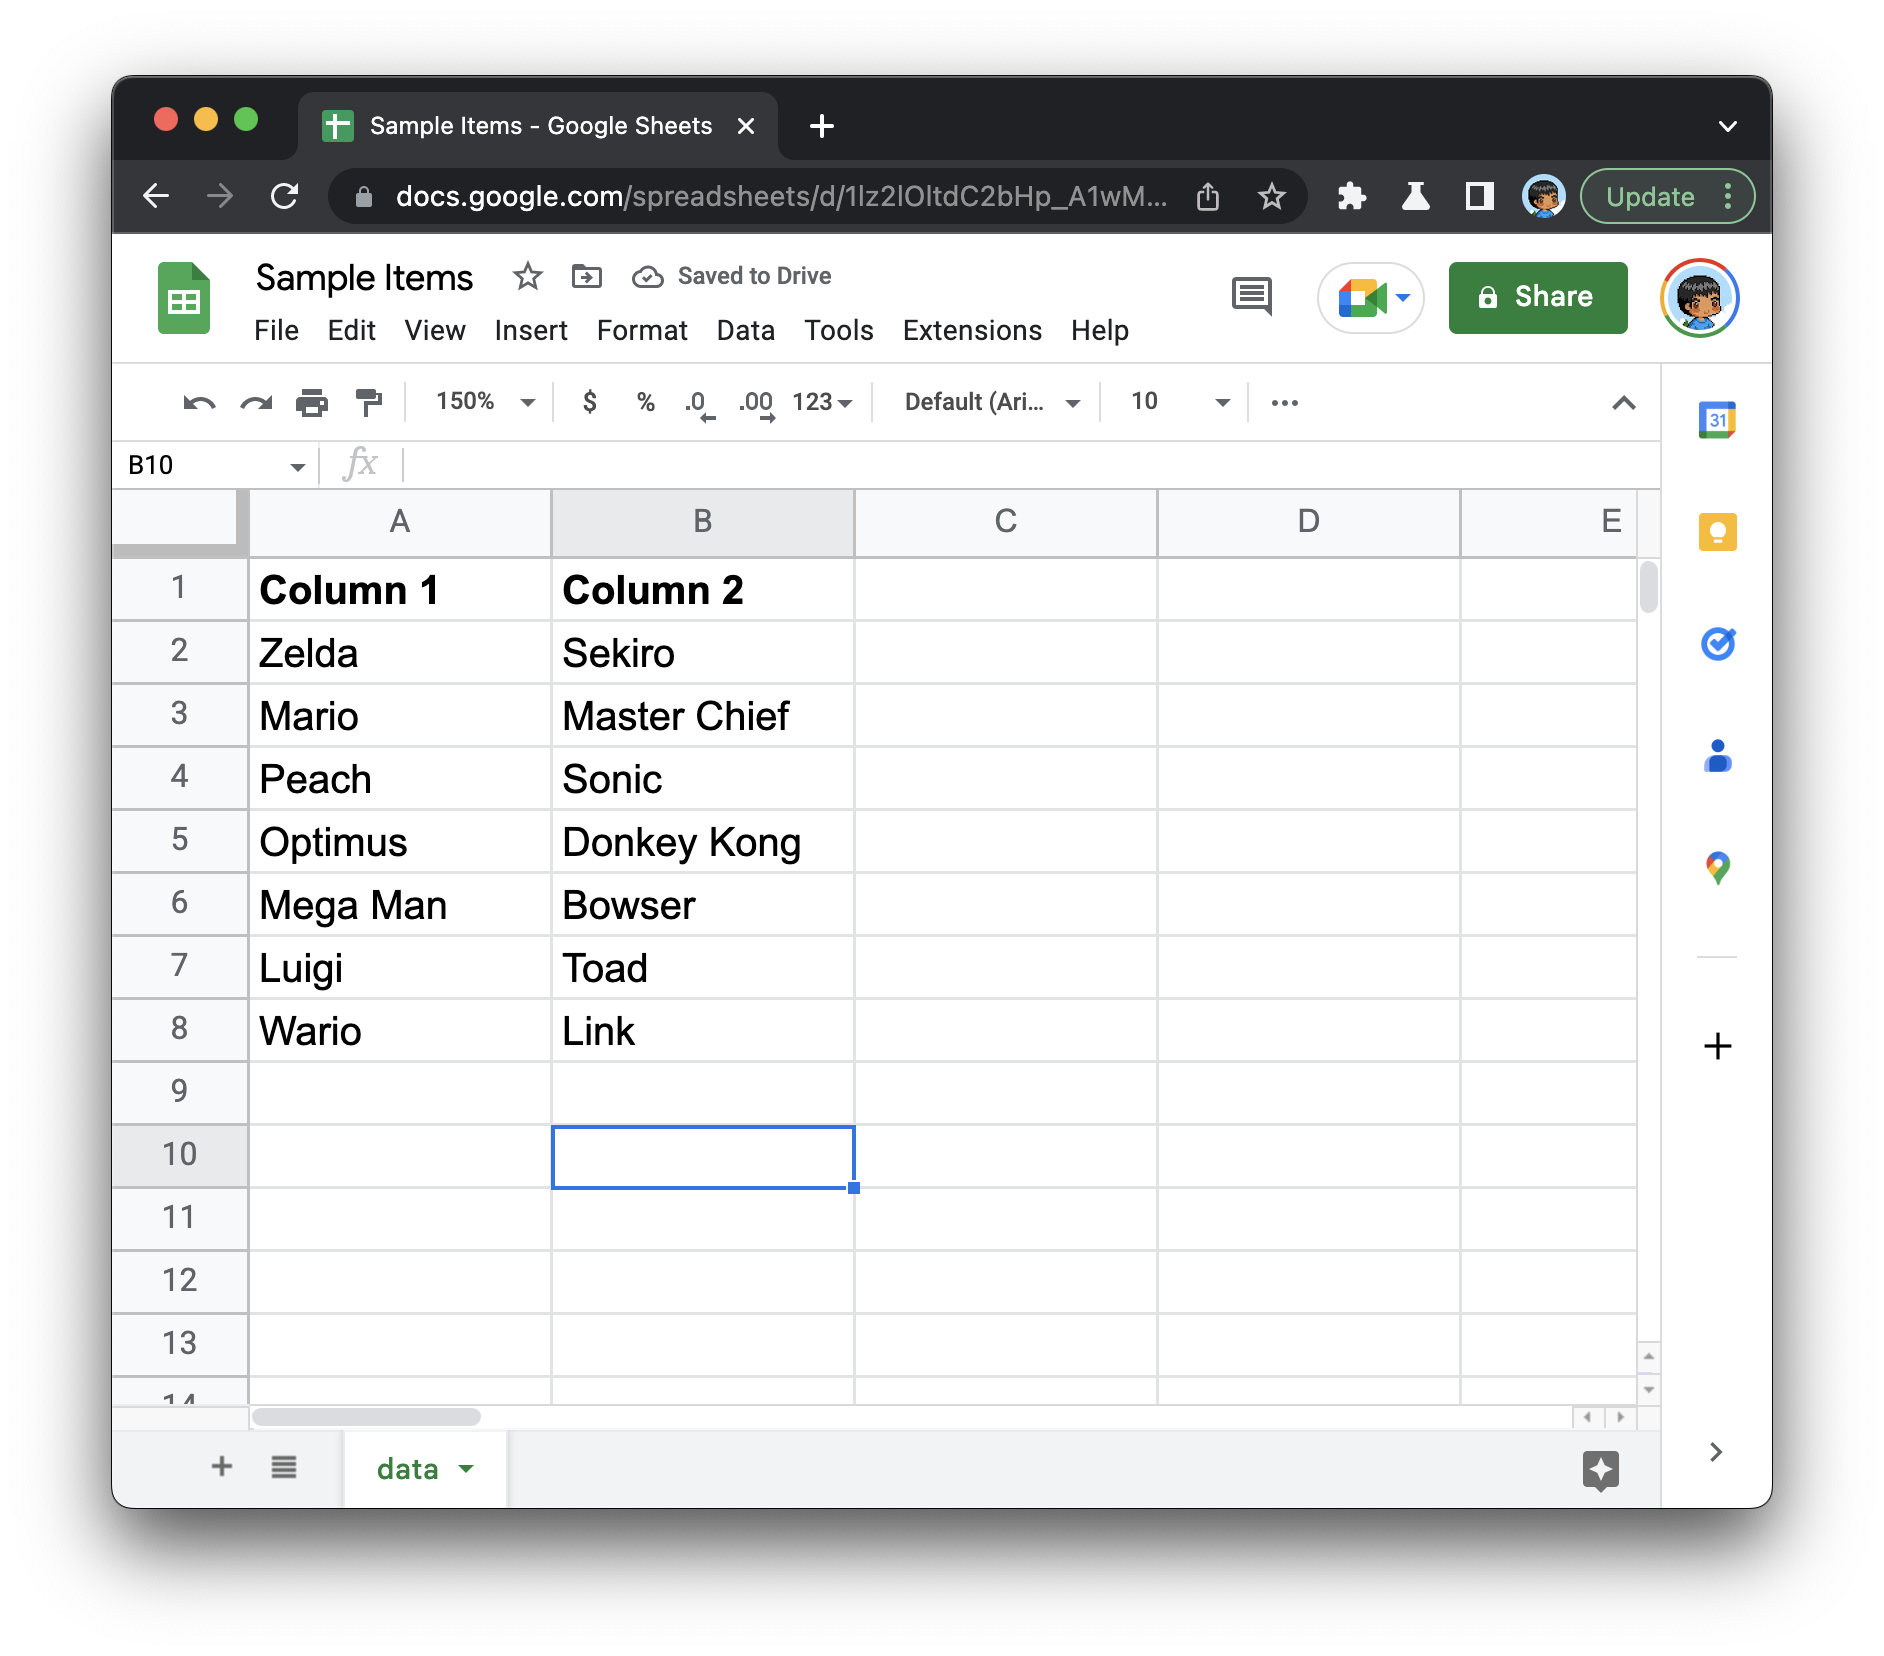
Task: Open Google Tasks in side panel
Action: point(1717,644)
